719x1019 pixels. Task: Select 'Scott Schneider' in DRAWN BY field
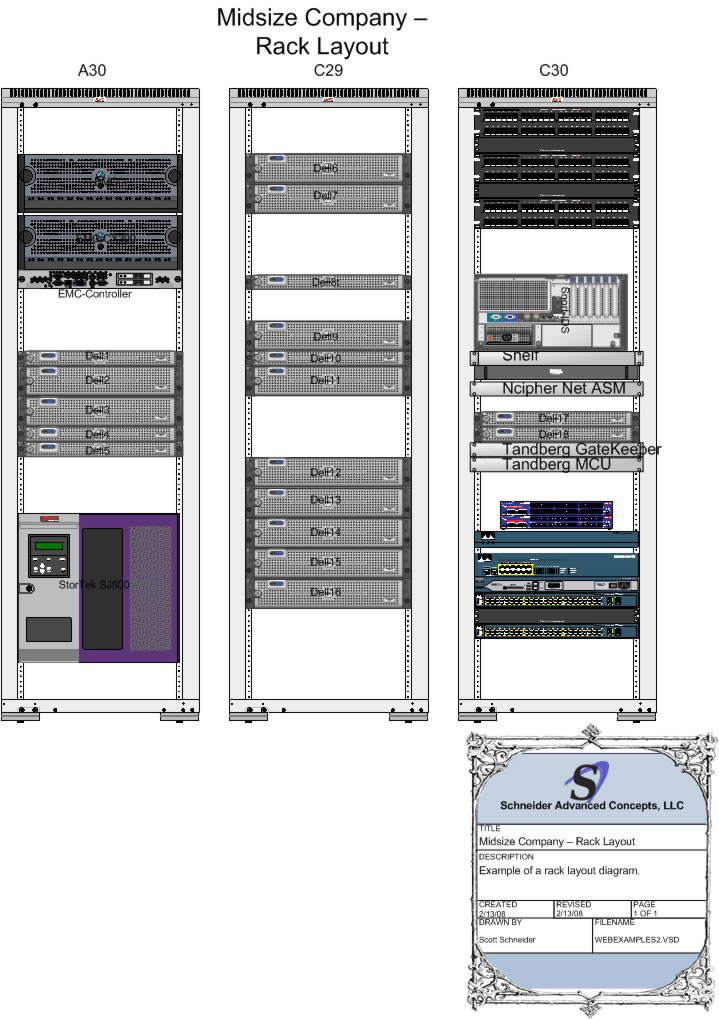tap(507, 940)
